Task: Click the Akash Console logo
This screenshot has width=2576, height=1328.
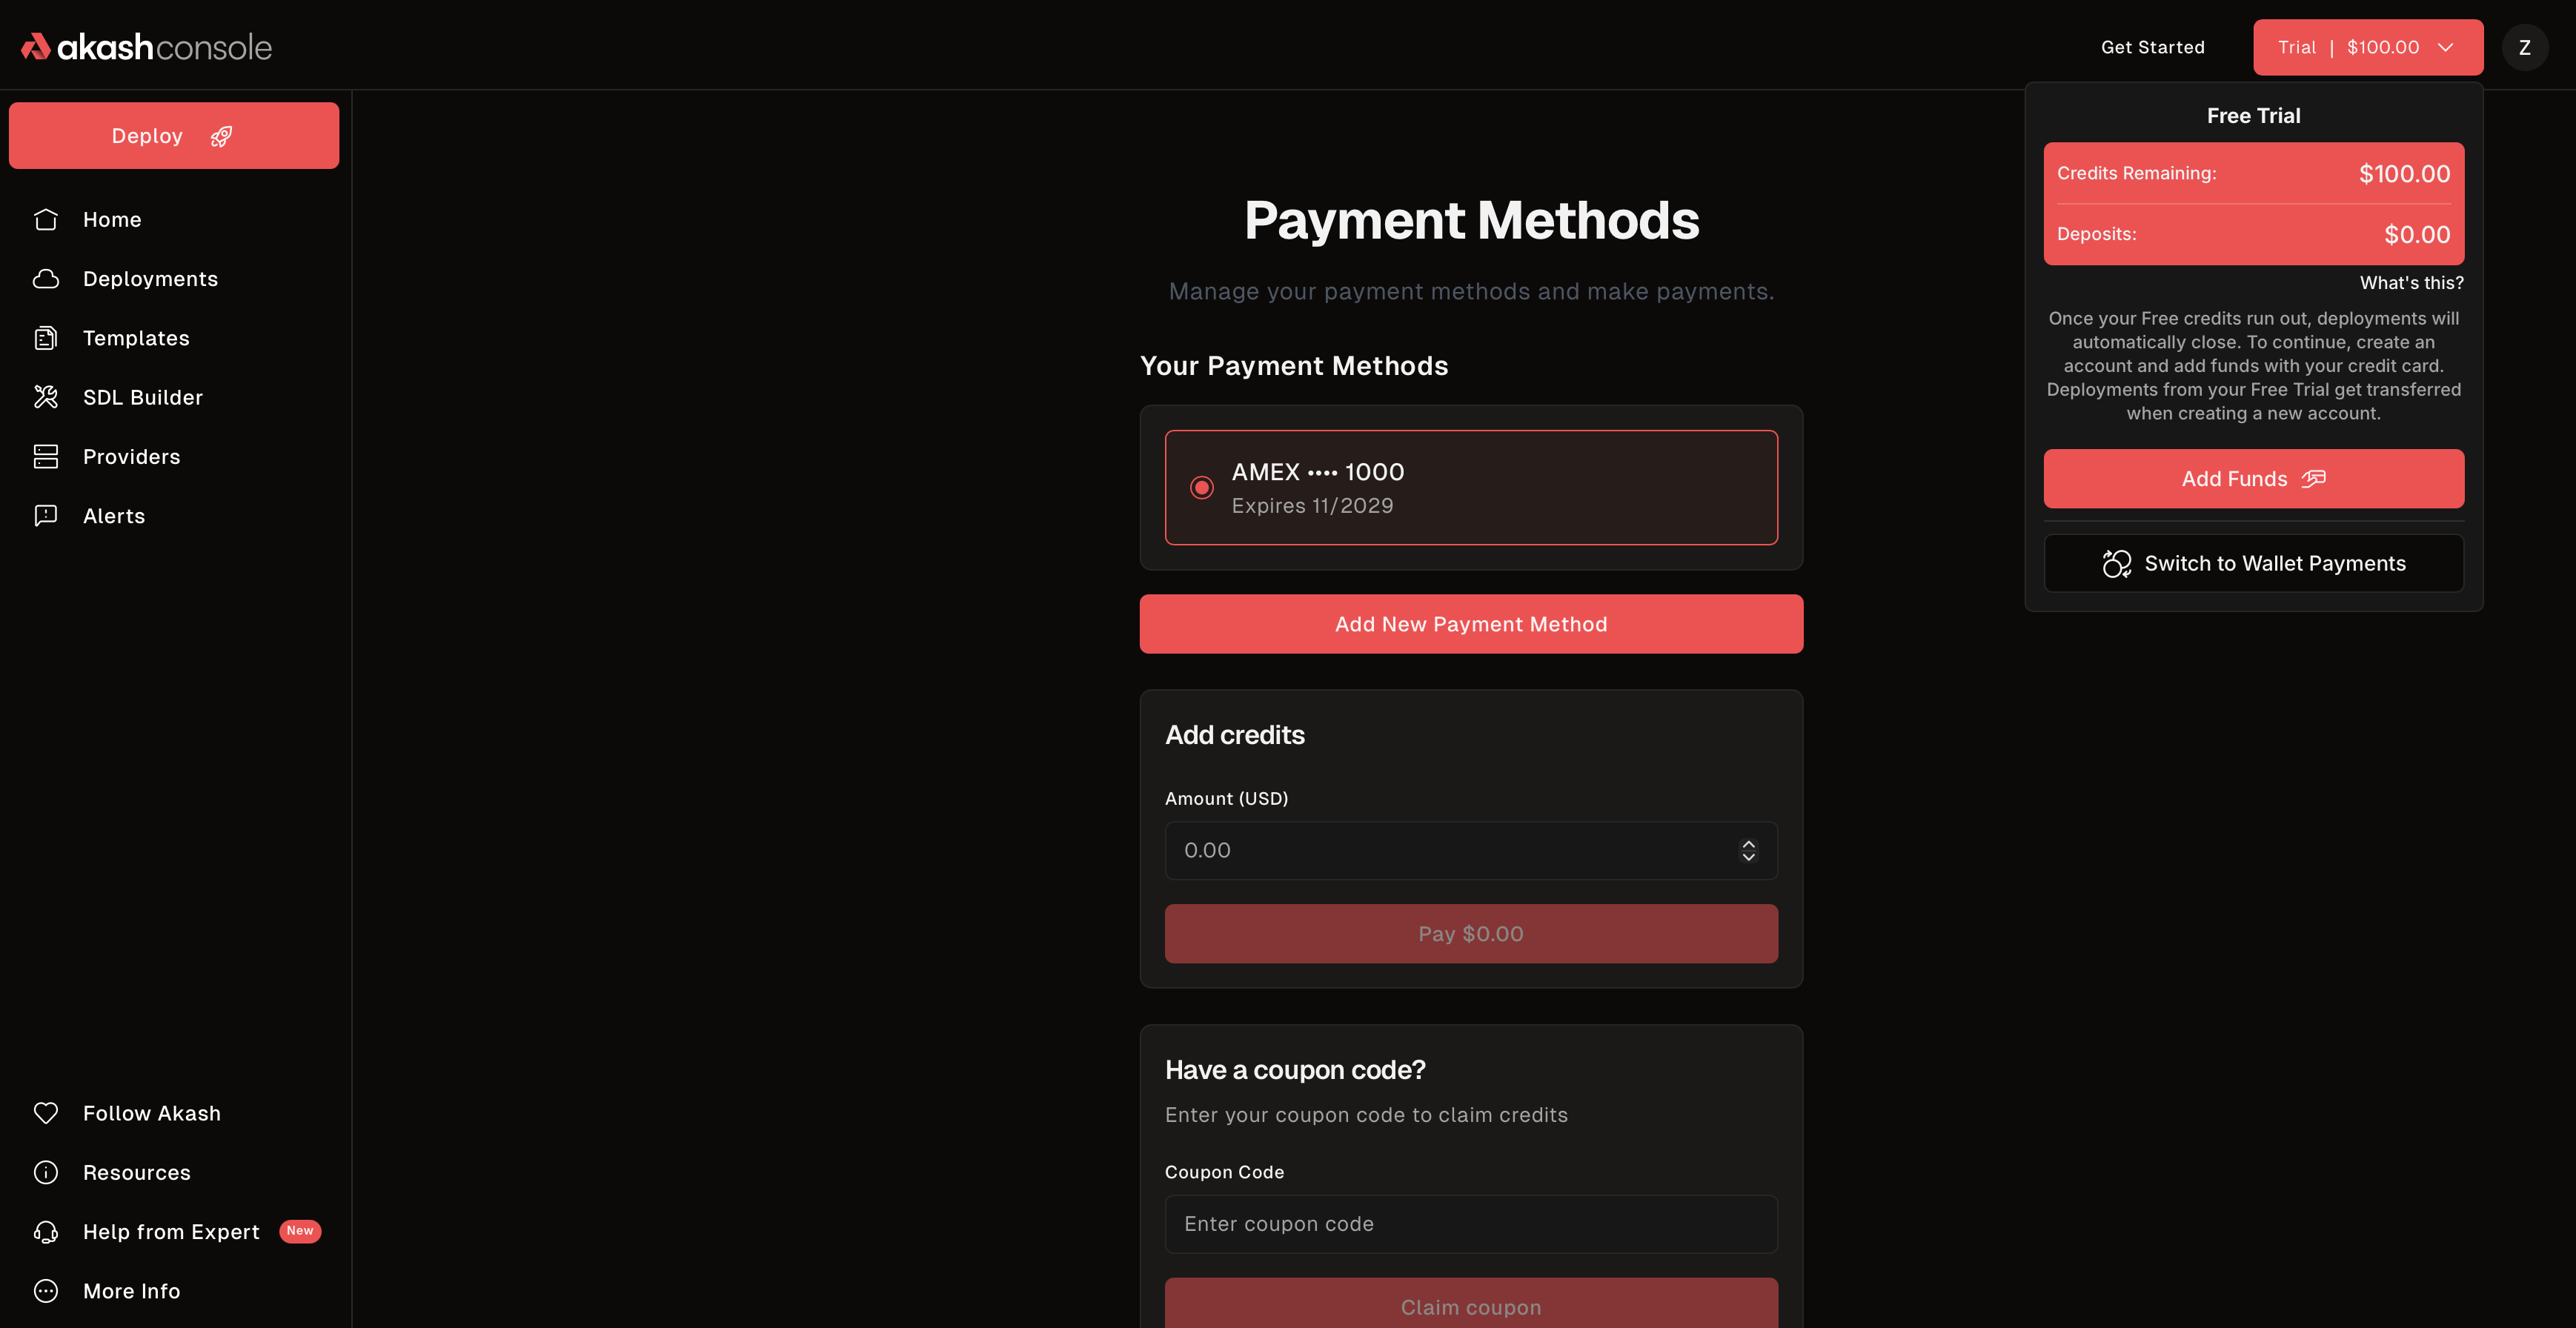Action: (x=145, y=45)
